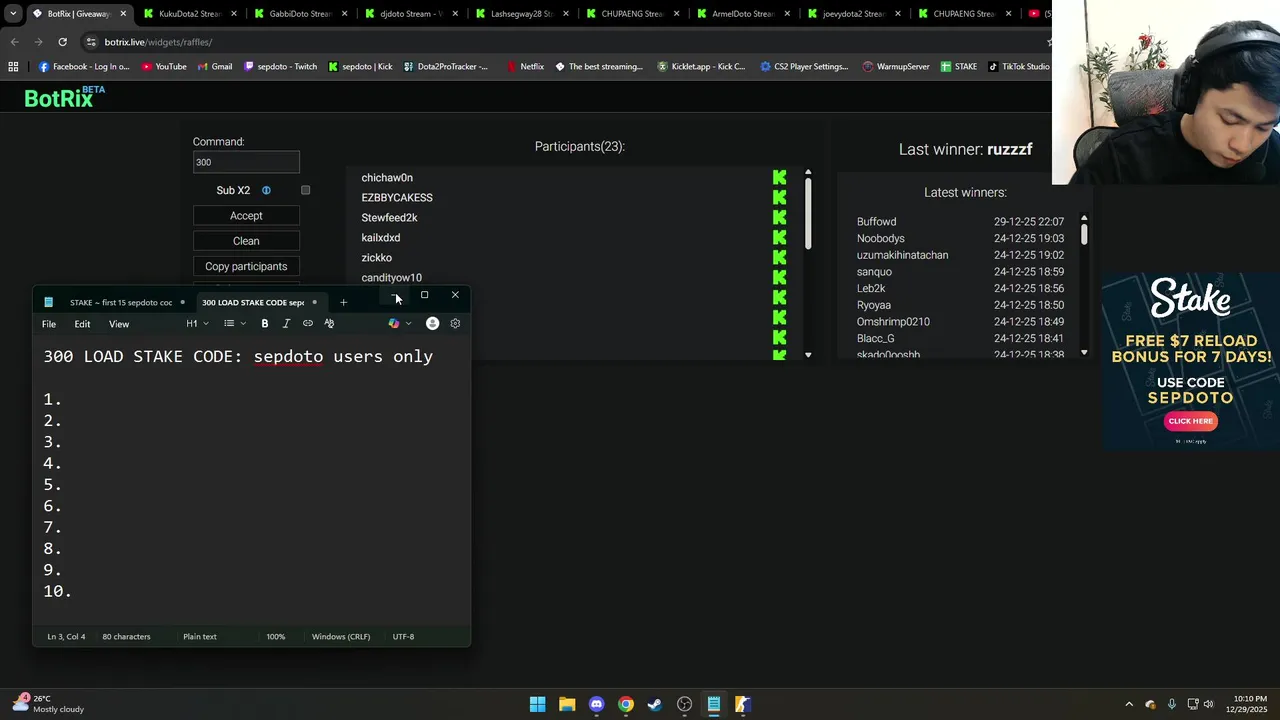Click the BotRix logo
Image resolution: width=1280 pixels, height=720 pixels.
(x=64, y=97)
